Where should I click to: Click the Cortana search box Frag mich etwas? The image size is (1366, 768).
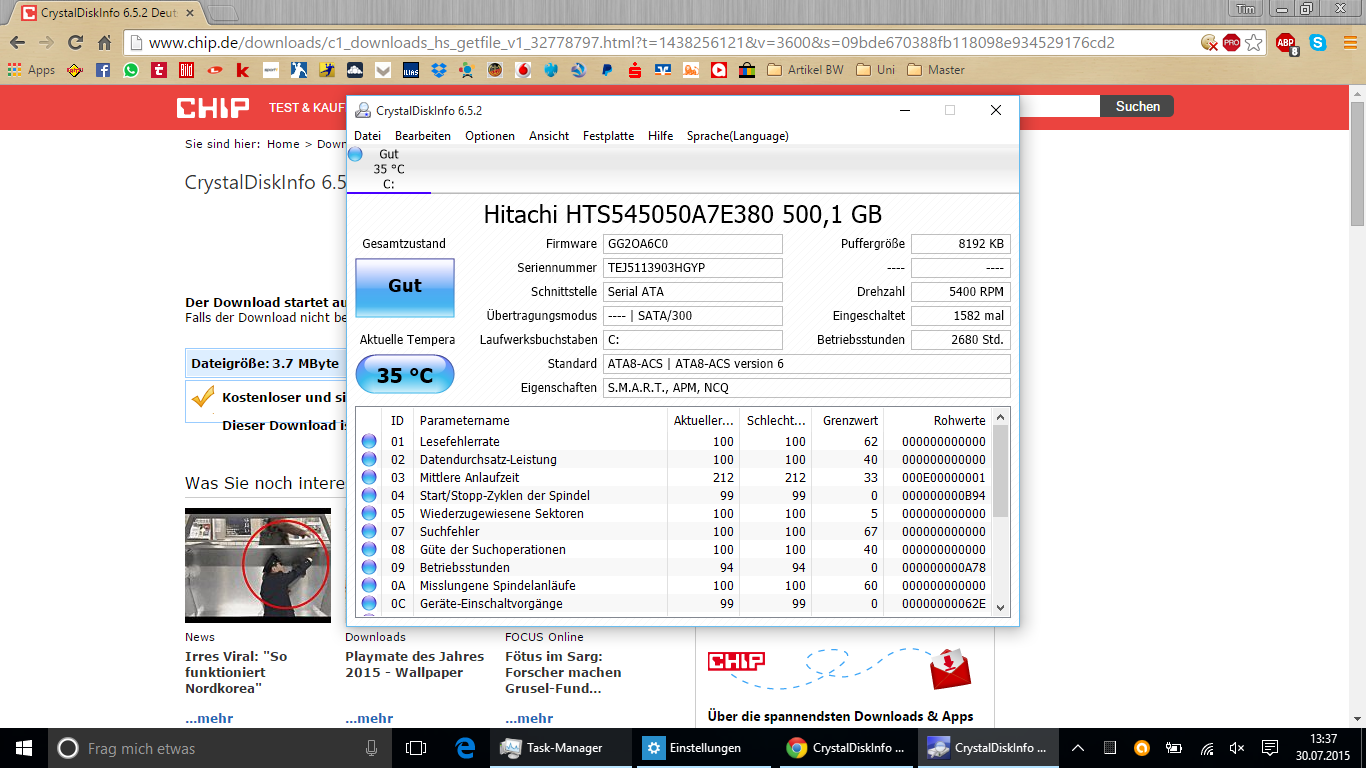click(x=218, y=748)
